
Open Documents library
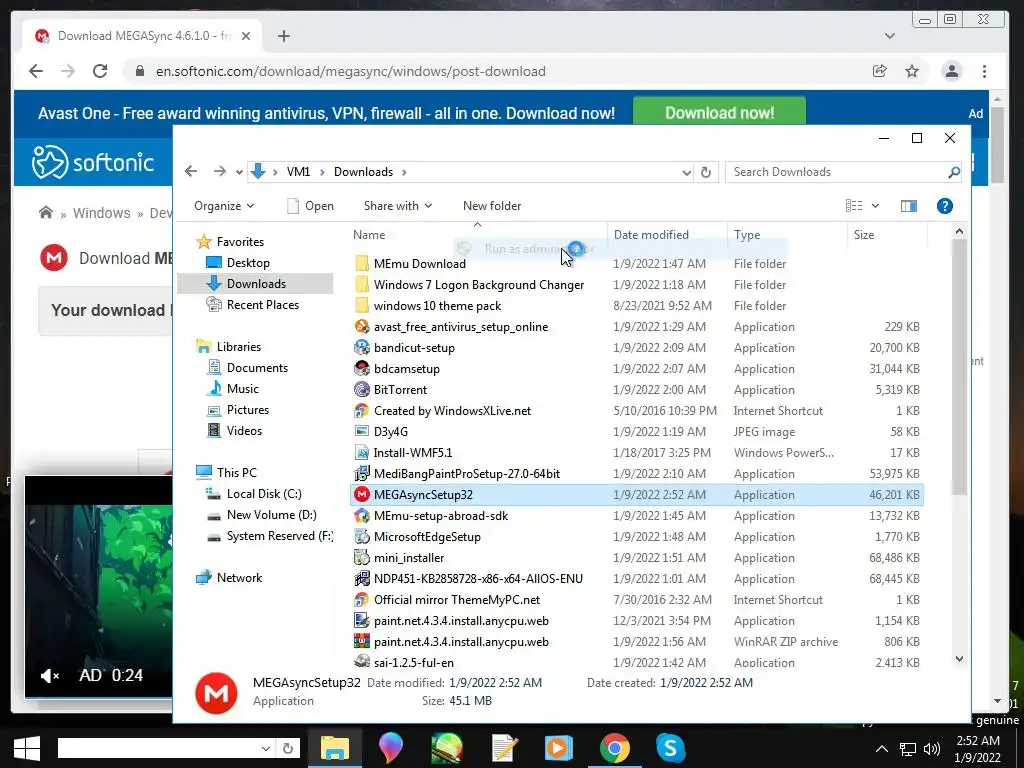(x=257, y=368)
